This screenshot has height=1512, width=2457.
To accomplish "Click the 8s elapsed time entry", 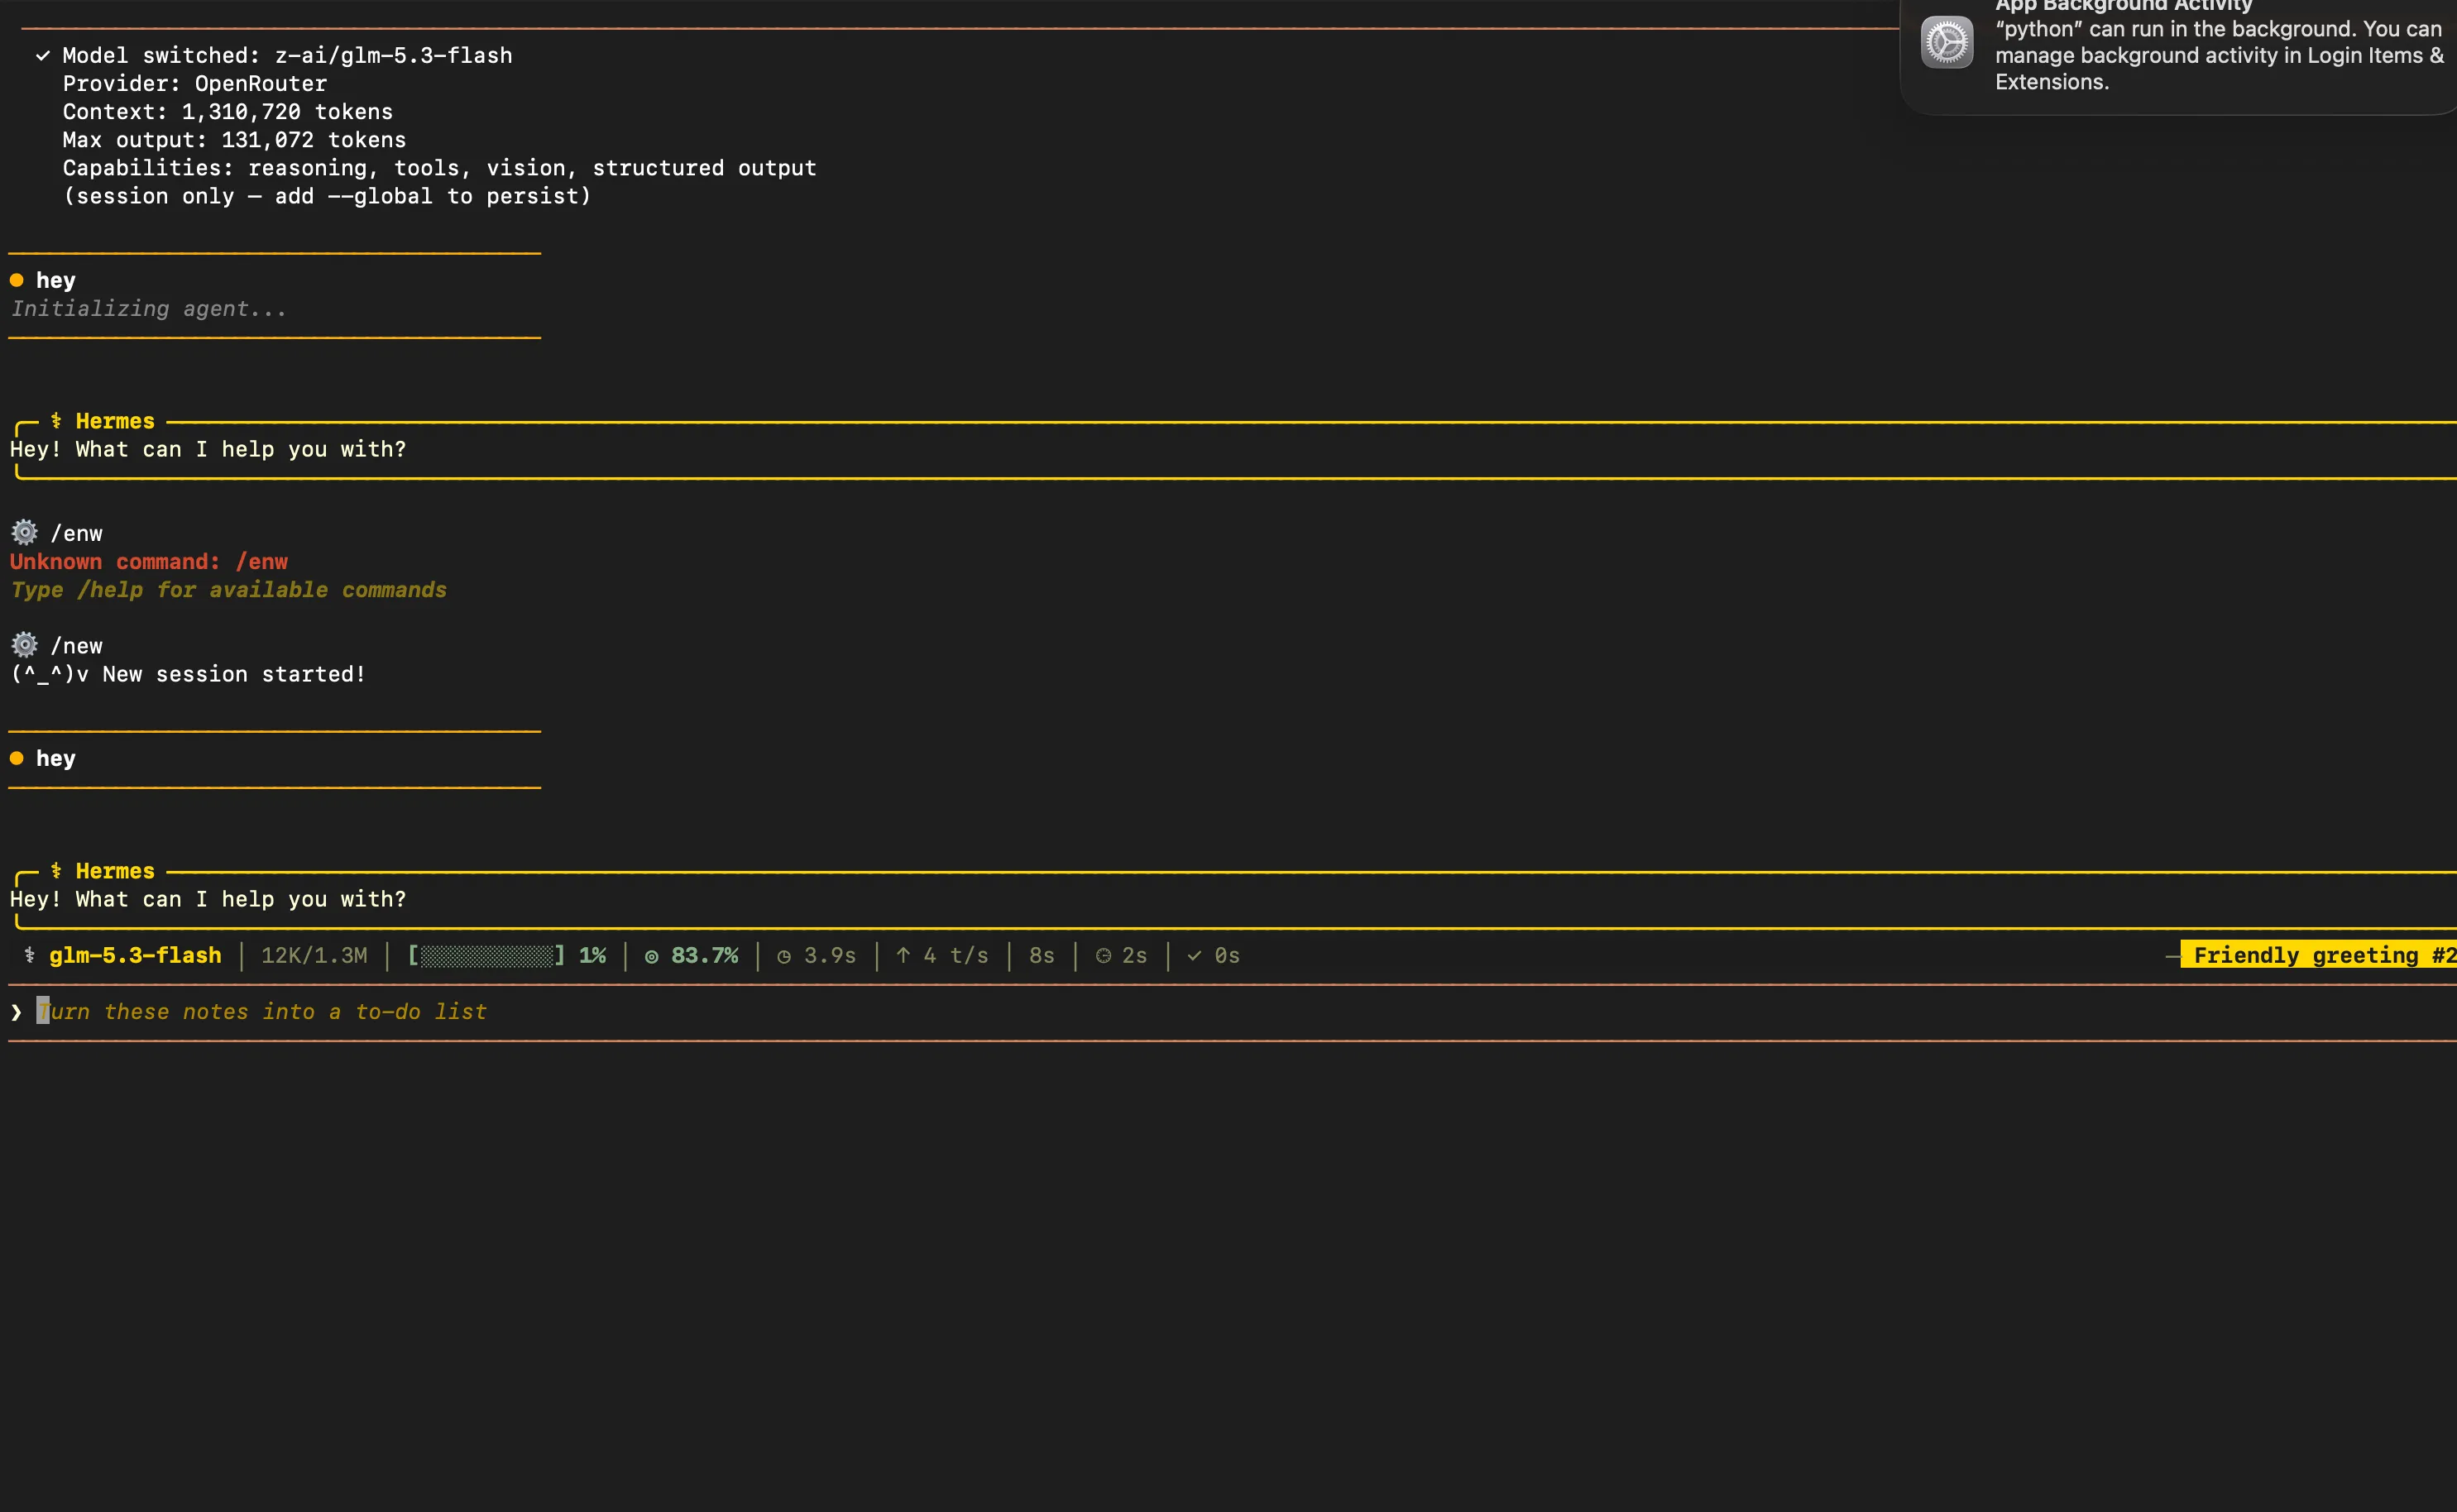I will click(x=1042, y=955).
